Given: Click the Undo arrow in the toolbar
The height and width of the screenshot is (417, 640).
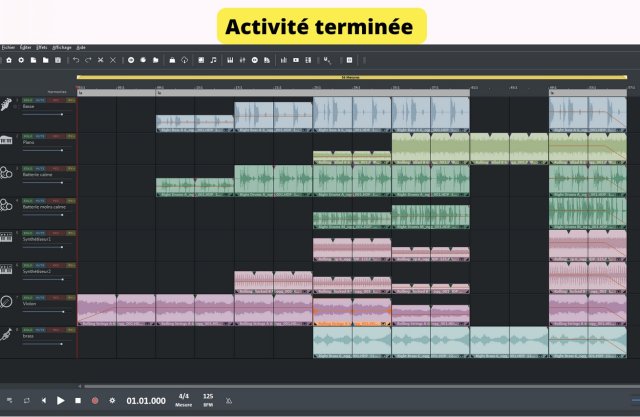Looking at the screenshot, I should 75,60.
